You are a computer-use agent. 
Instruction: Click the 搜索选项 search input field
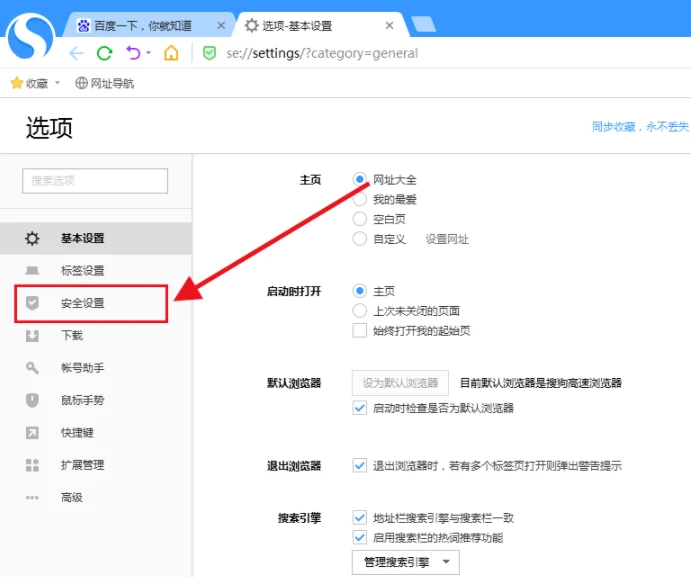click(95, 181)
